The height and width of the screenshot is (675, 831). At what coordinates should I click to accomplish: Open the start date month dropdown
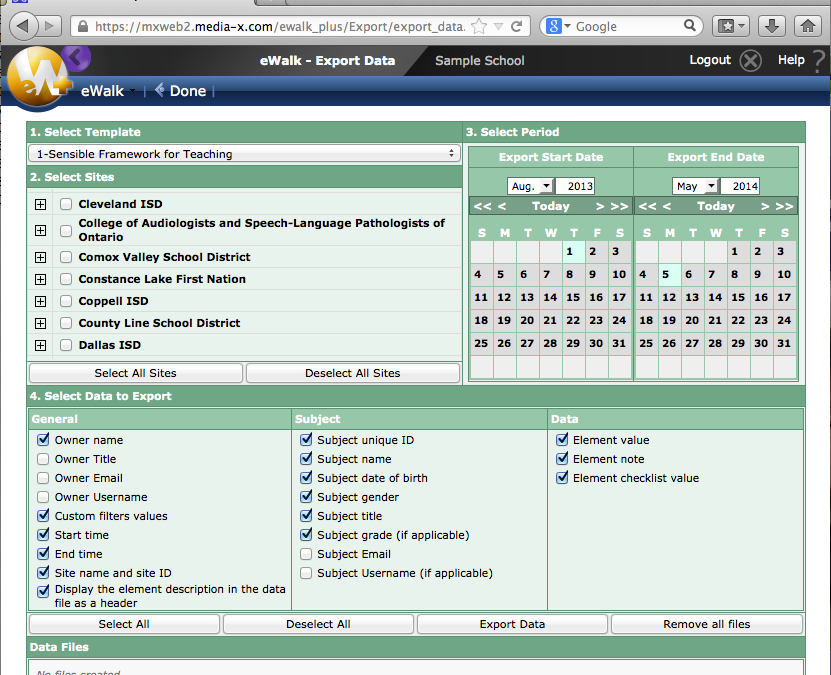531,186
